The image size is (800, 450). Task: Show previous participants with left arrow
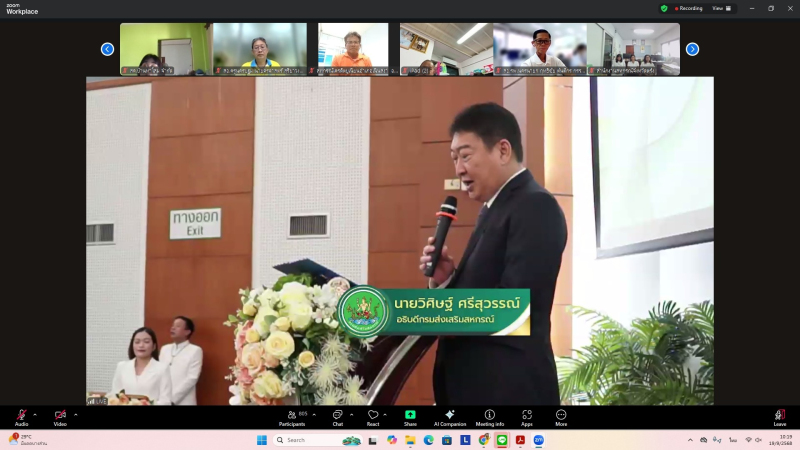(107, 49)
